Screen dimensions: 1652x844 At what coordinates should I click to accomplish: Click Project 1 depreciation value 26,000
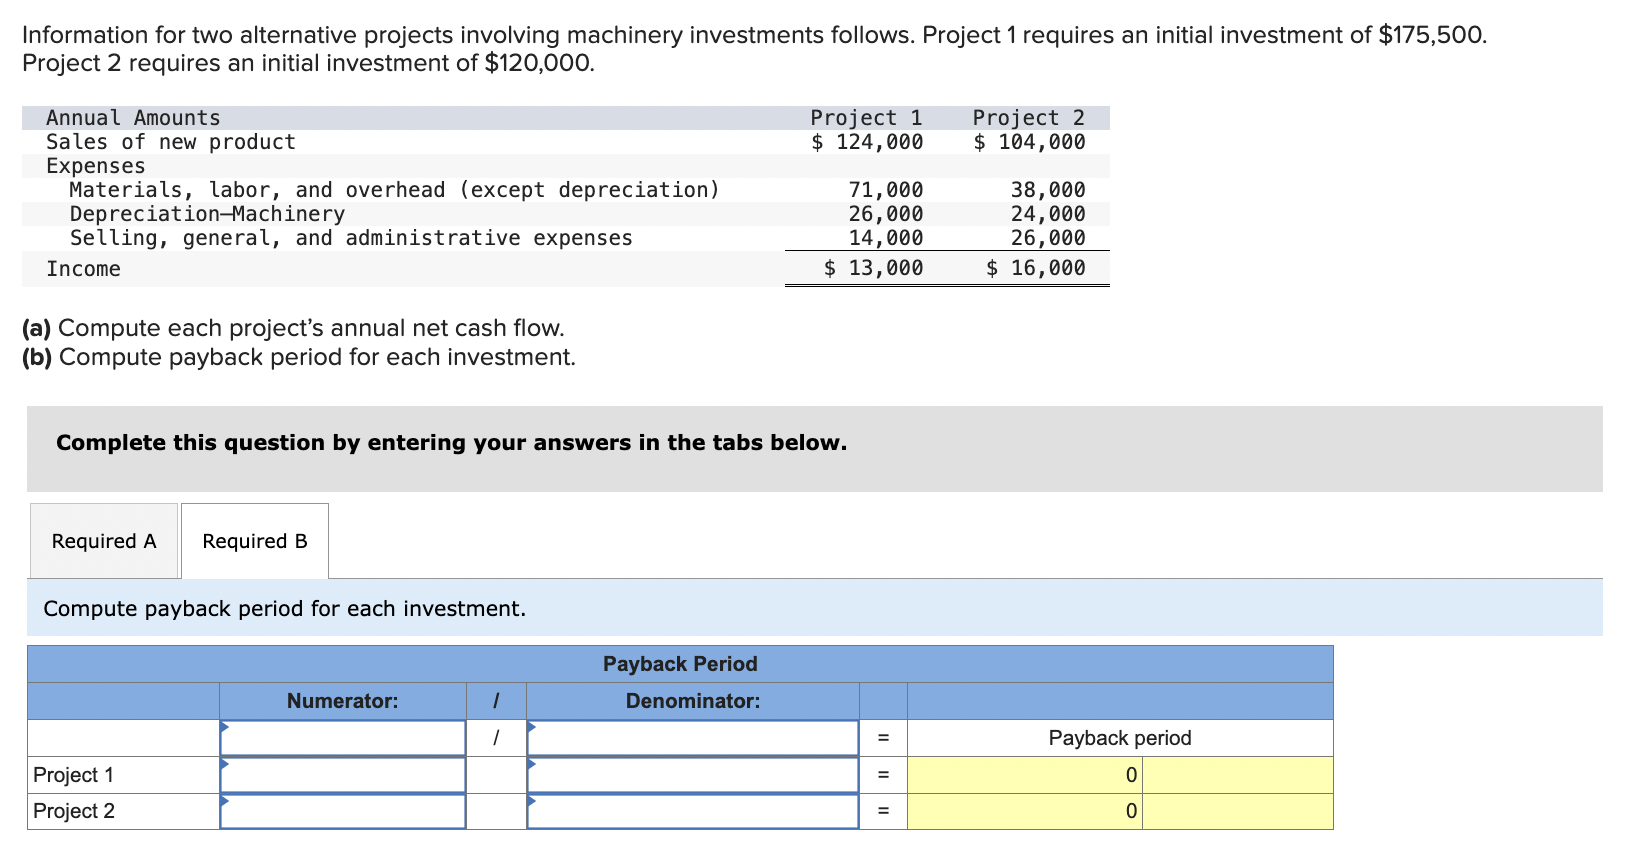point(886,214)
